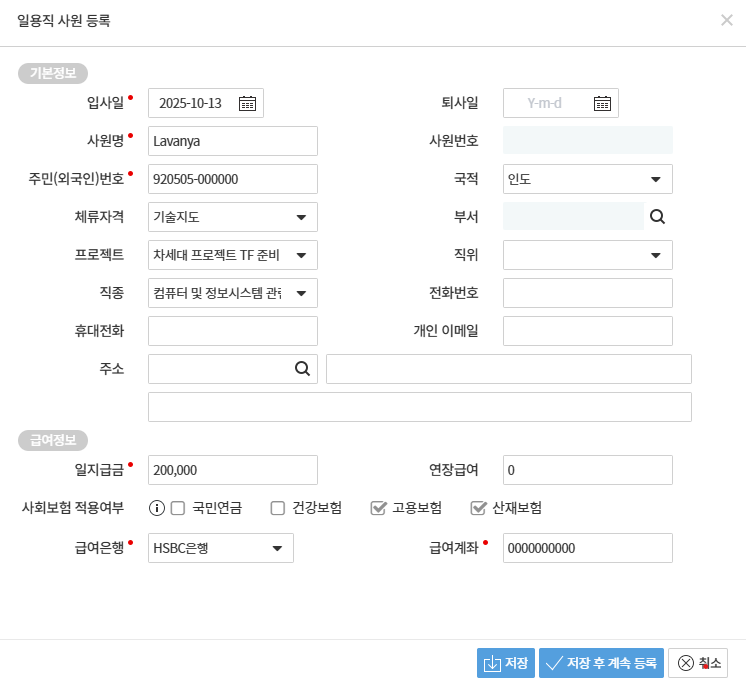
Task: Toggle the 산재보험 checkbox
Action: pos(478,508)
